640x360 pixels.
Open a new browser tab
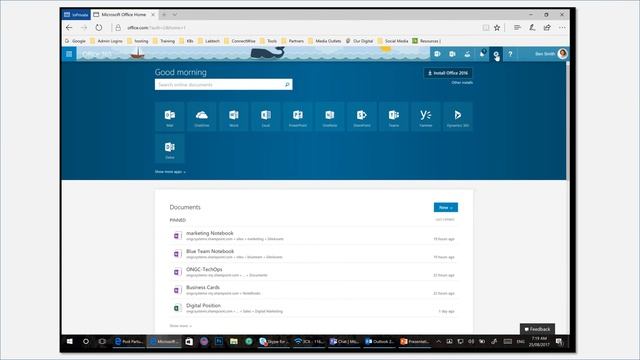coord(164,15)
